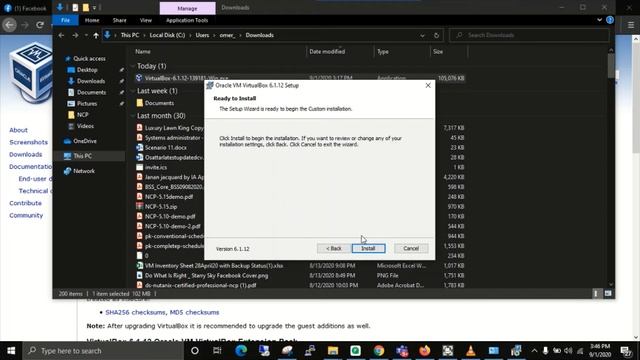640x360 pixels.
Task: Select This PC in the navigation pane
Action: (x=82, y=156)
